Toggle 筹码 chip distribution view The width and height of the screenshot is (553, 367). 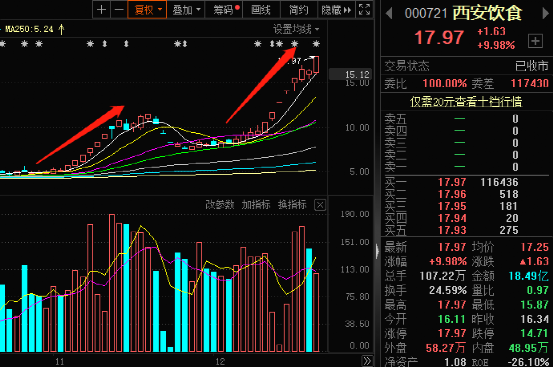click(x=226, y=10)
